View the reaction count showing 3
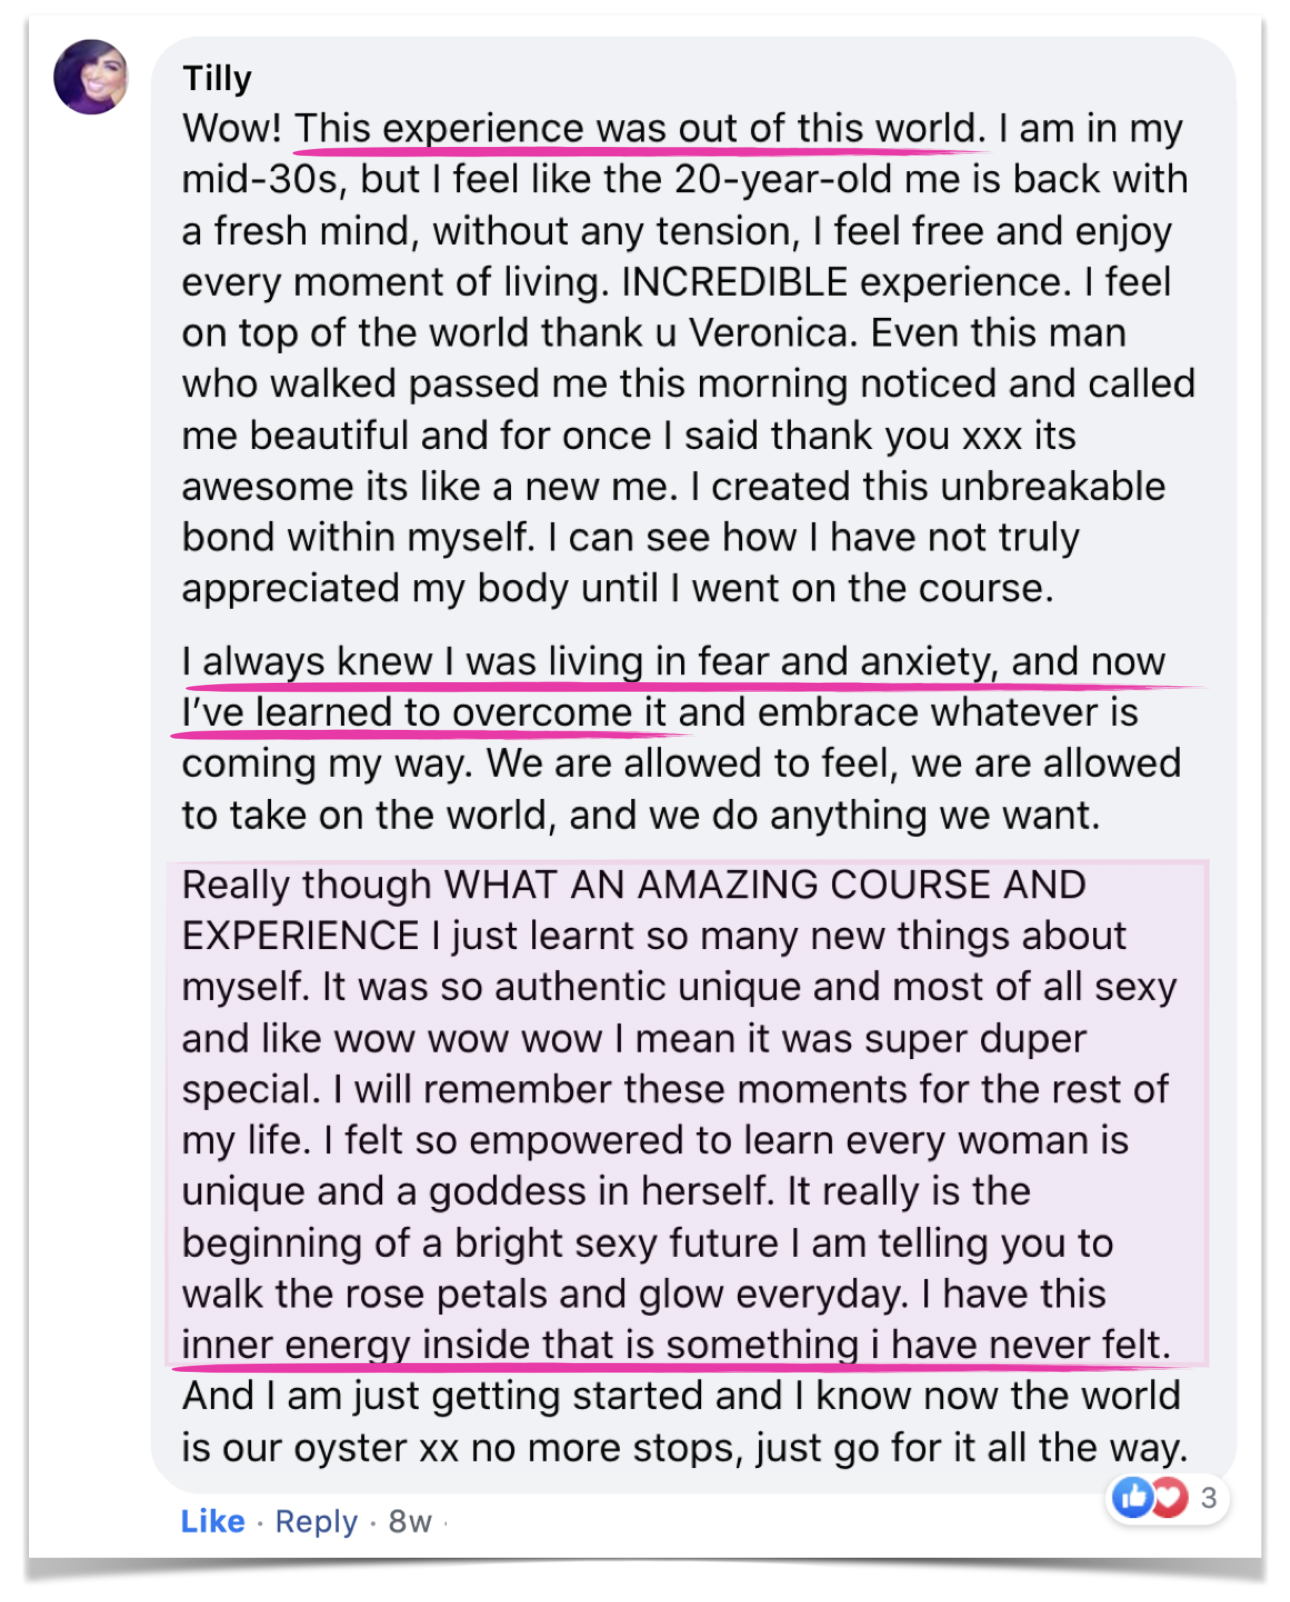This screenshot has height=1602, width=1290. (1208, 1497)
